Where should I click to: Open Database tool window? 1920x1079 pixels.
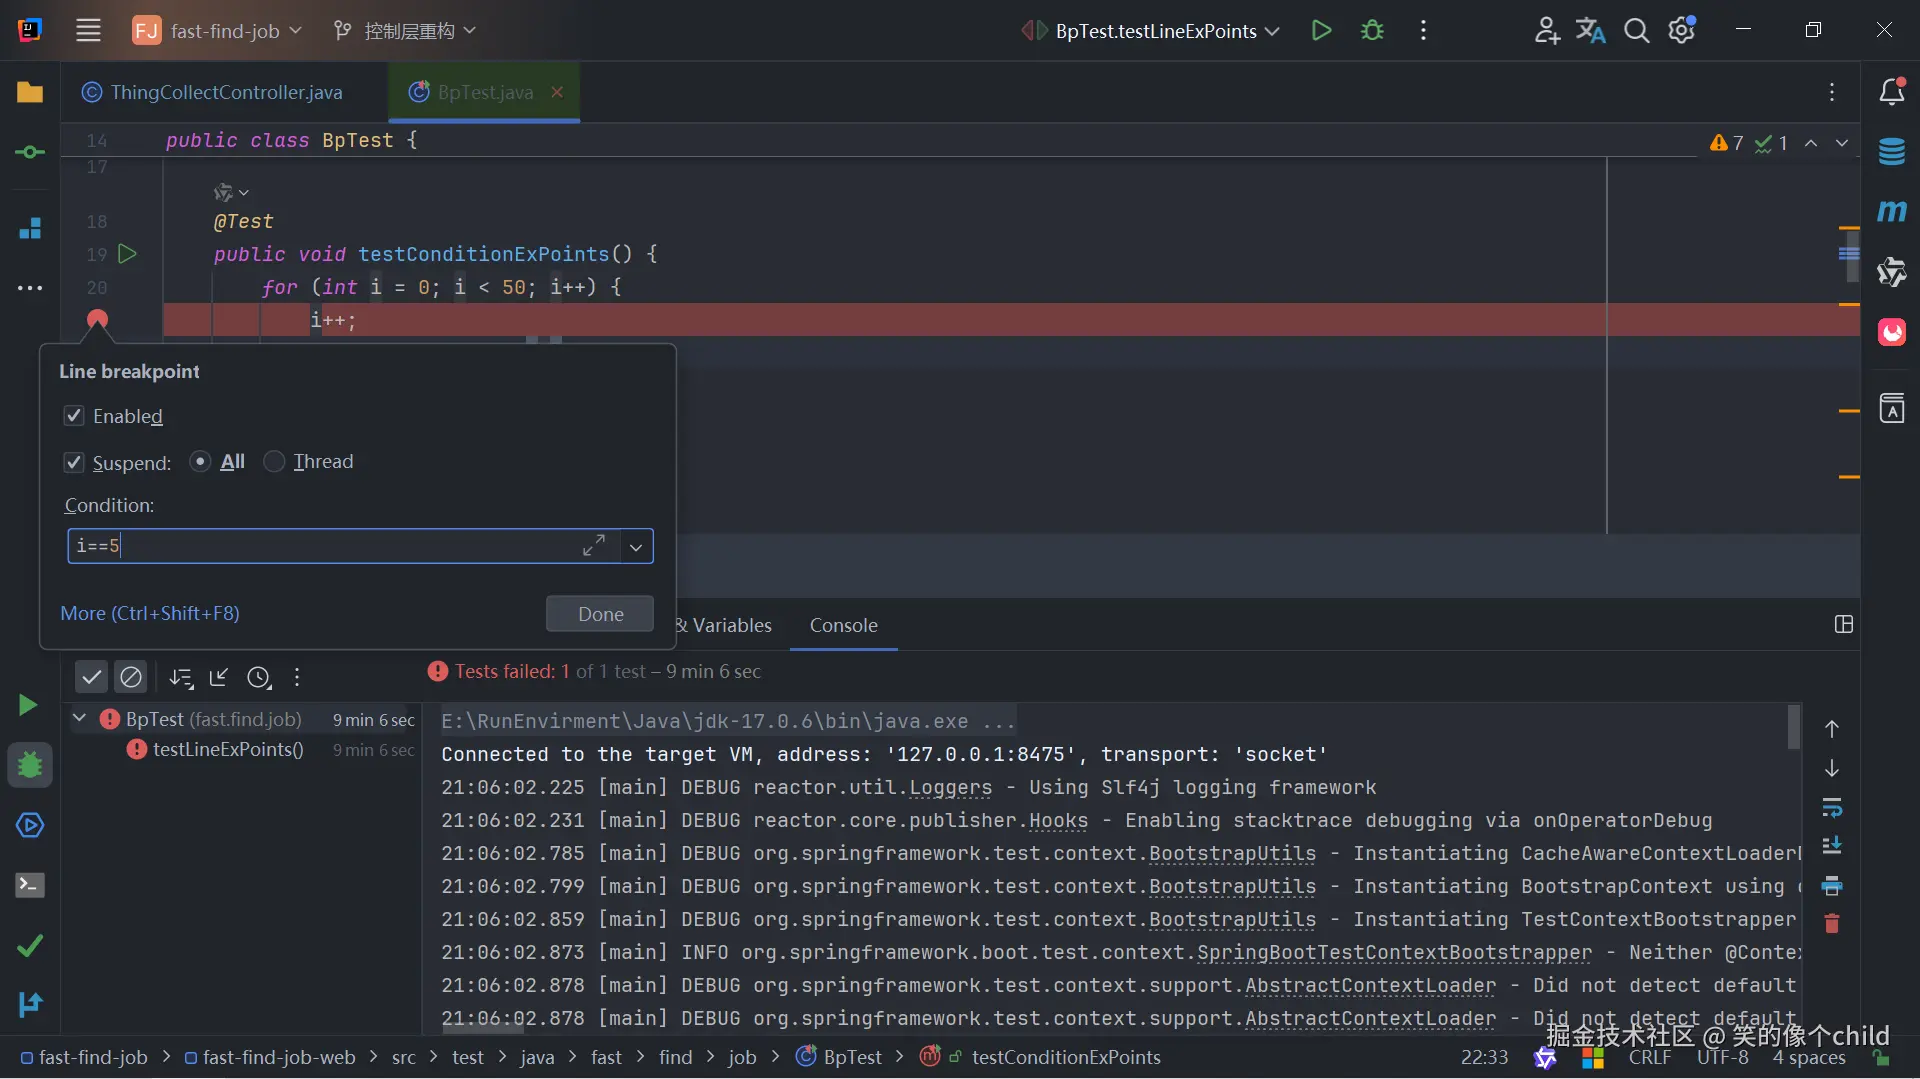click(x=1891, y=152)
